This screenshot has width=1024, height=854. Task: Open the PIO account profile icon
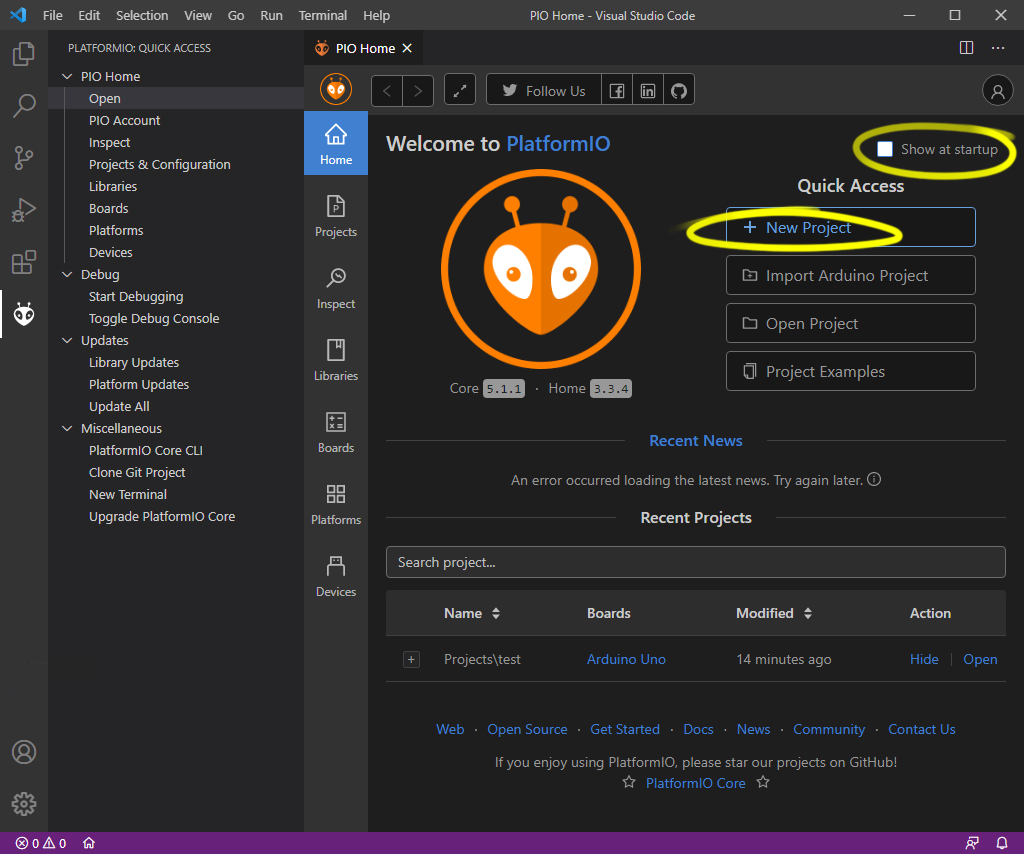point(997,91)
